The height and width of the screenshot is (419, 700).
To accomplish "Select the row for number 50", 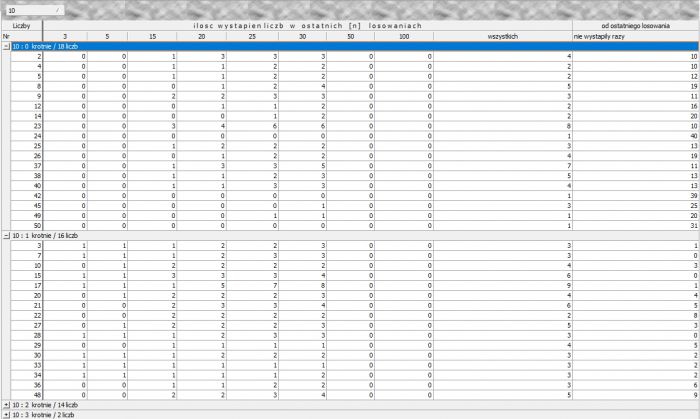I will (354, 226).
